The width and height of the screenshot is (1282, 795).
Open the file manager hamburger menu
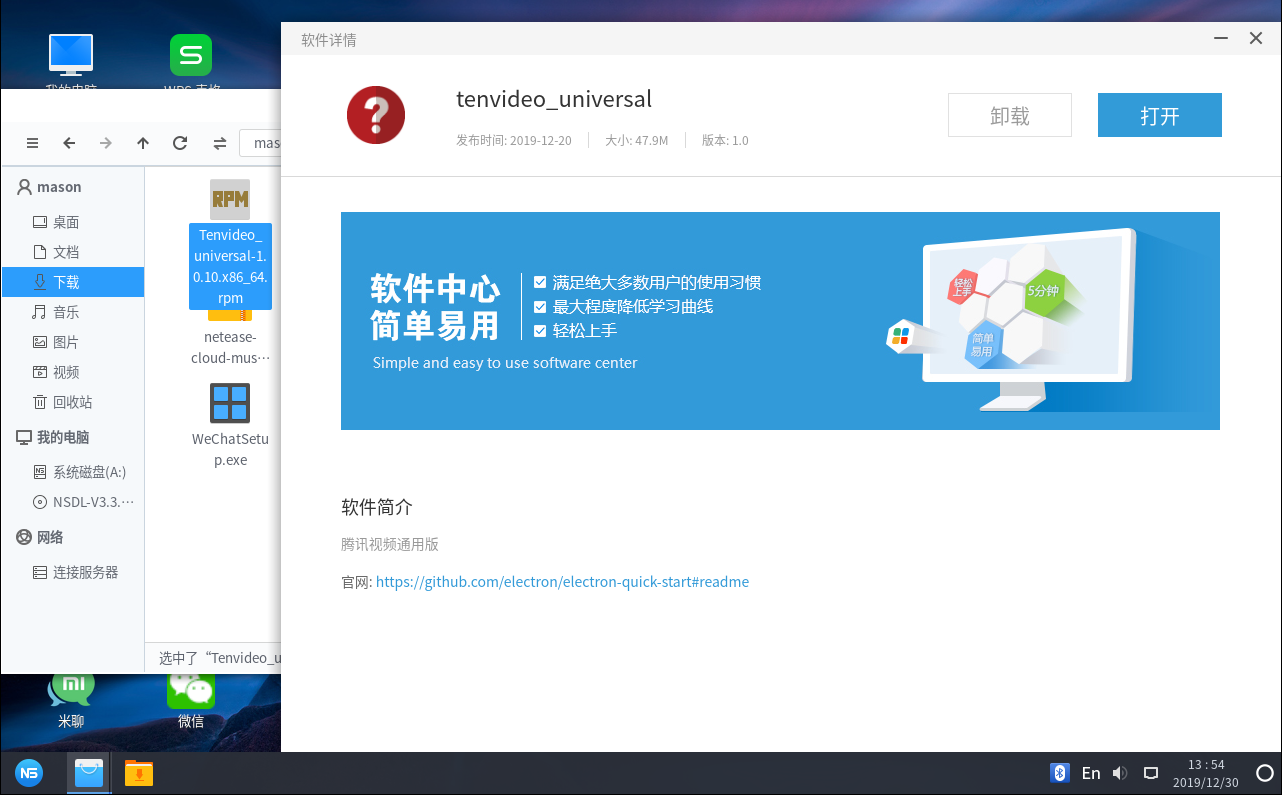point(32,143)
